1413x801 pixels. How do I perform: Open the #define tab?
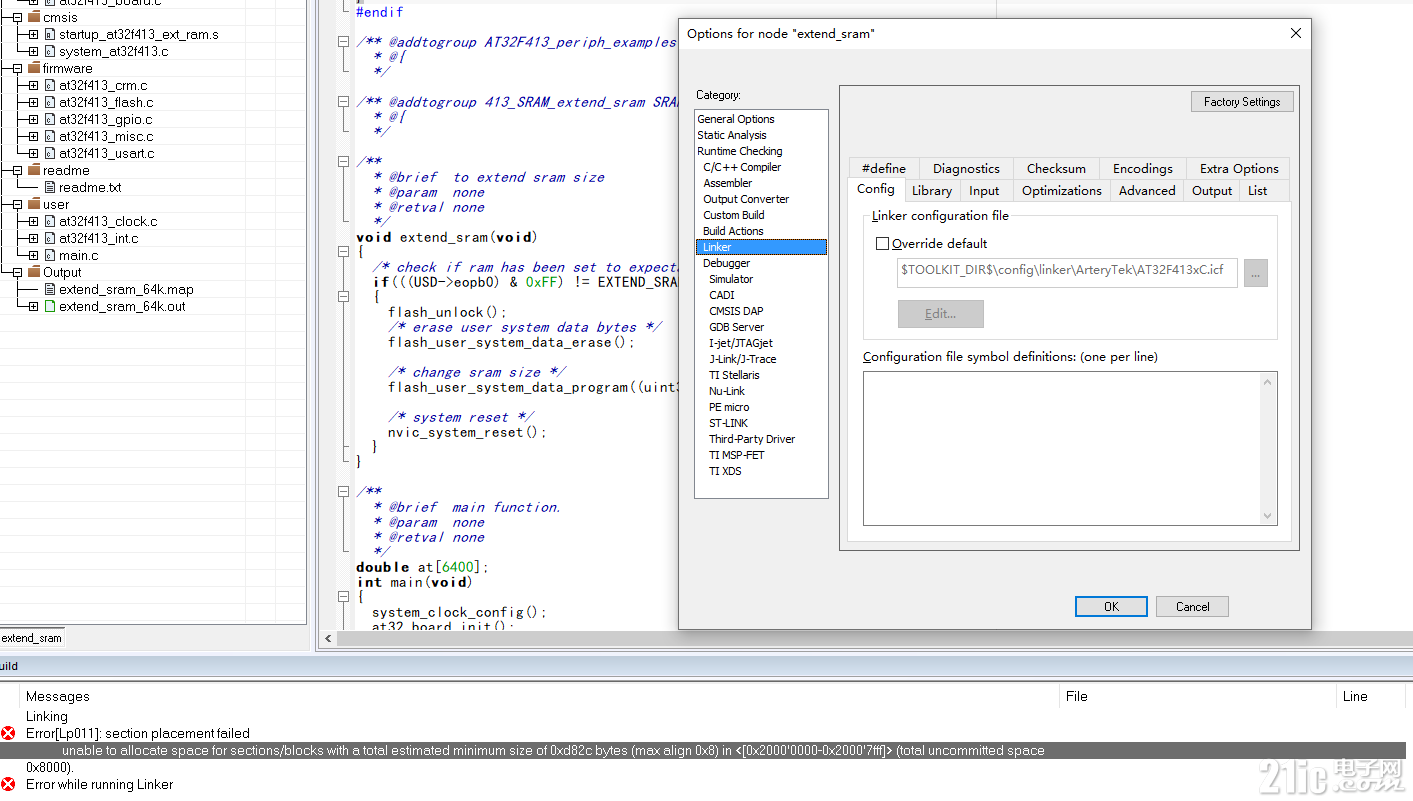pyautogui.click(x=883, y=168)
